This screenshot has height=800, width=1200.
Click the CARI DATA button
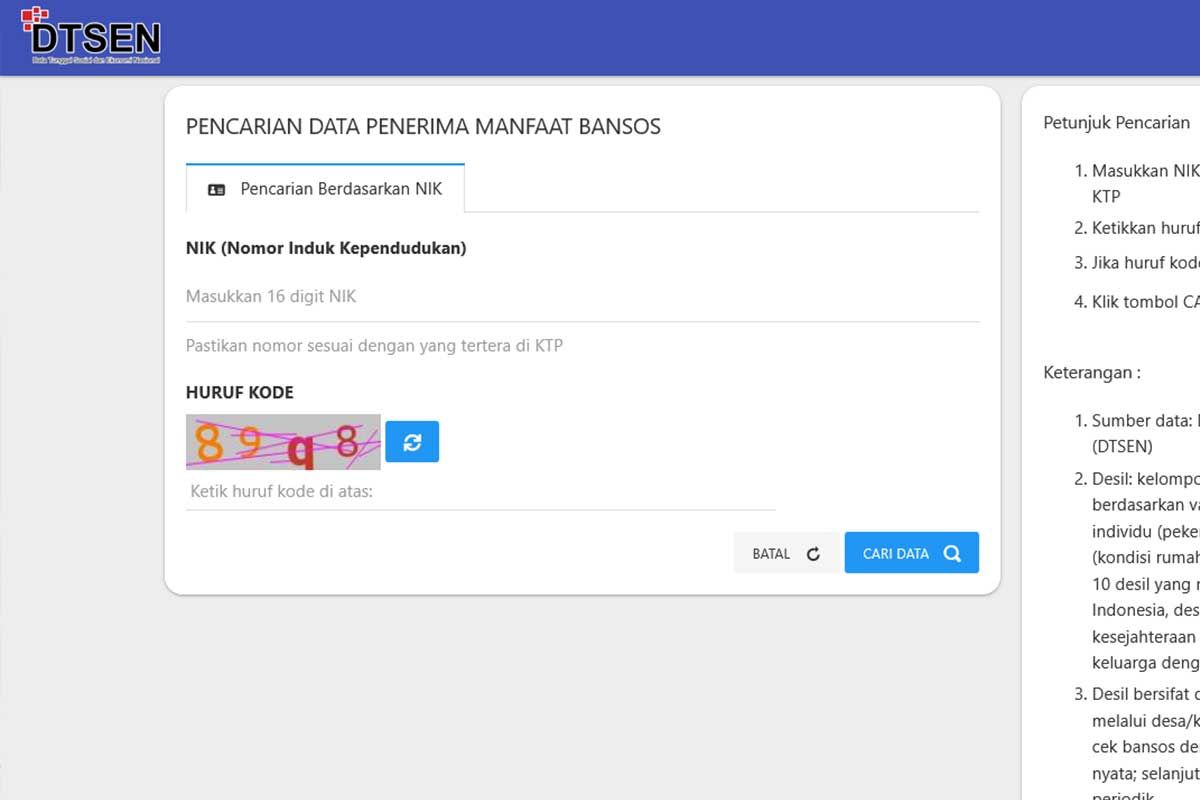coord(911,553)
